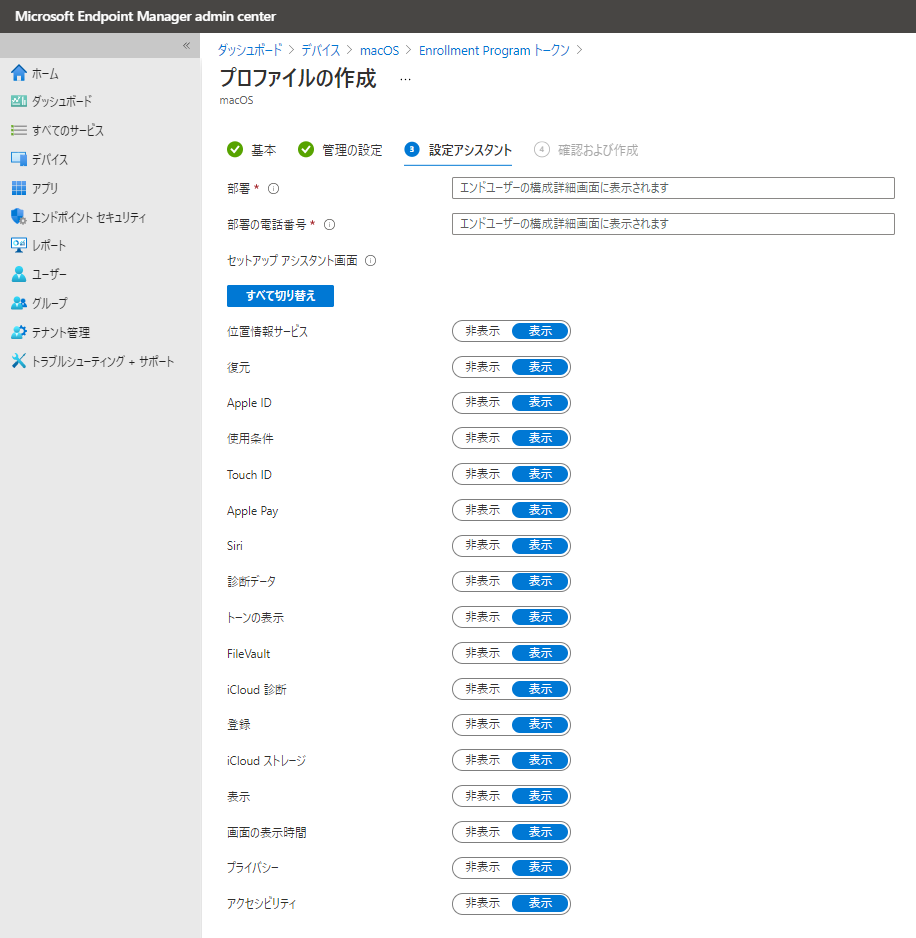916x938 pixels.
Task: Set the 表示 row to 非表示
Action: coord(482,796)
